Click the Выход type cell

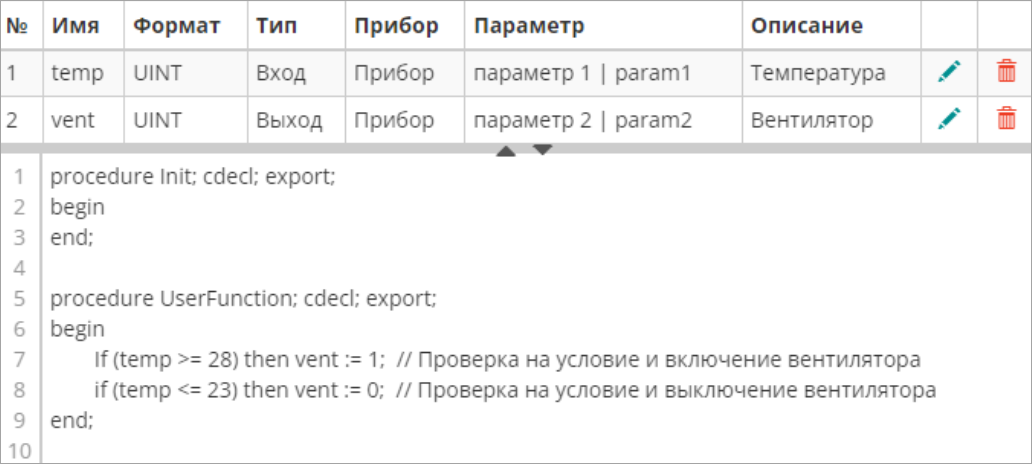(289, 121)
